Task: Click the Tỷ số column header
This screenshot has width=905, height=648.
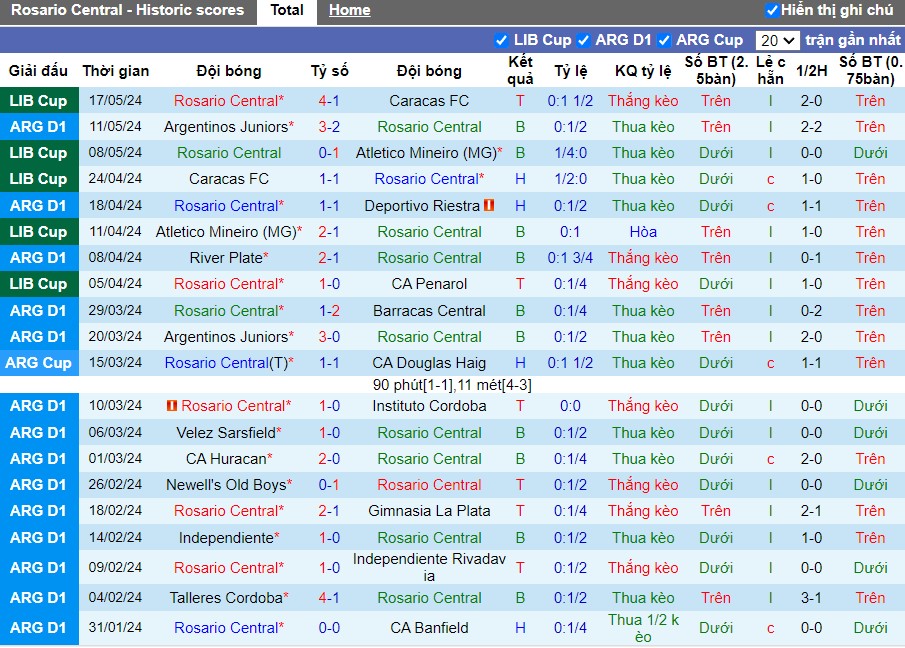Action: coord(329,71)
